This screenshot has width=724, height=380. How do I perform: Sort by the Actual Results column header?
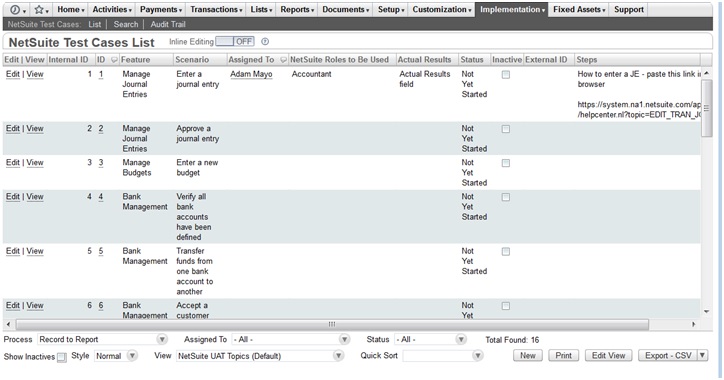424,60
